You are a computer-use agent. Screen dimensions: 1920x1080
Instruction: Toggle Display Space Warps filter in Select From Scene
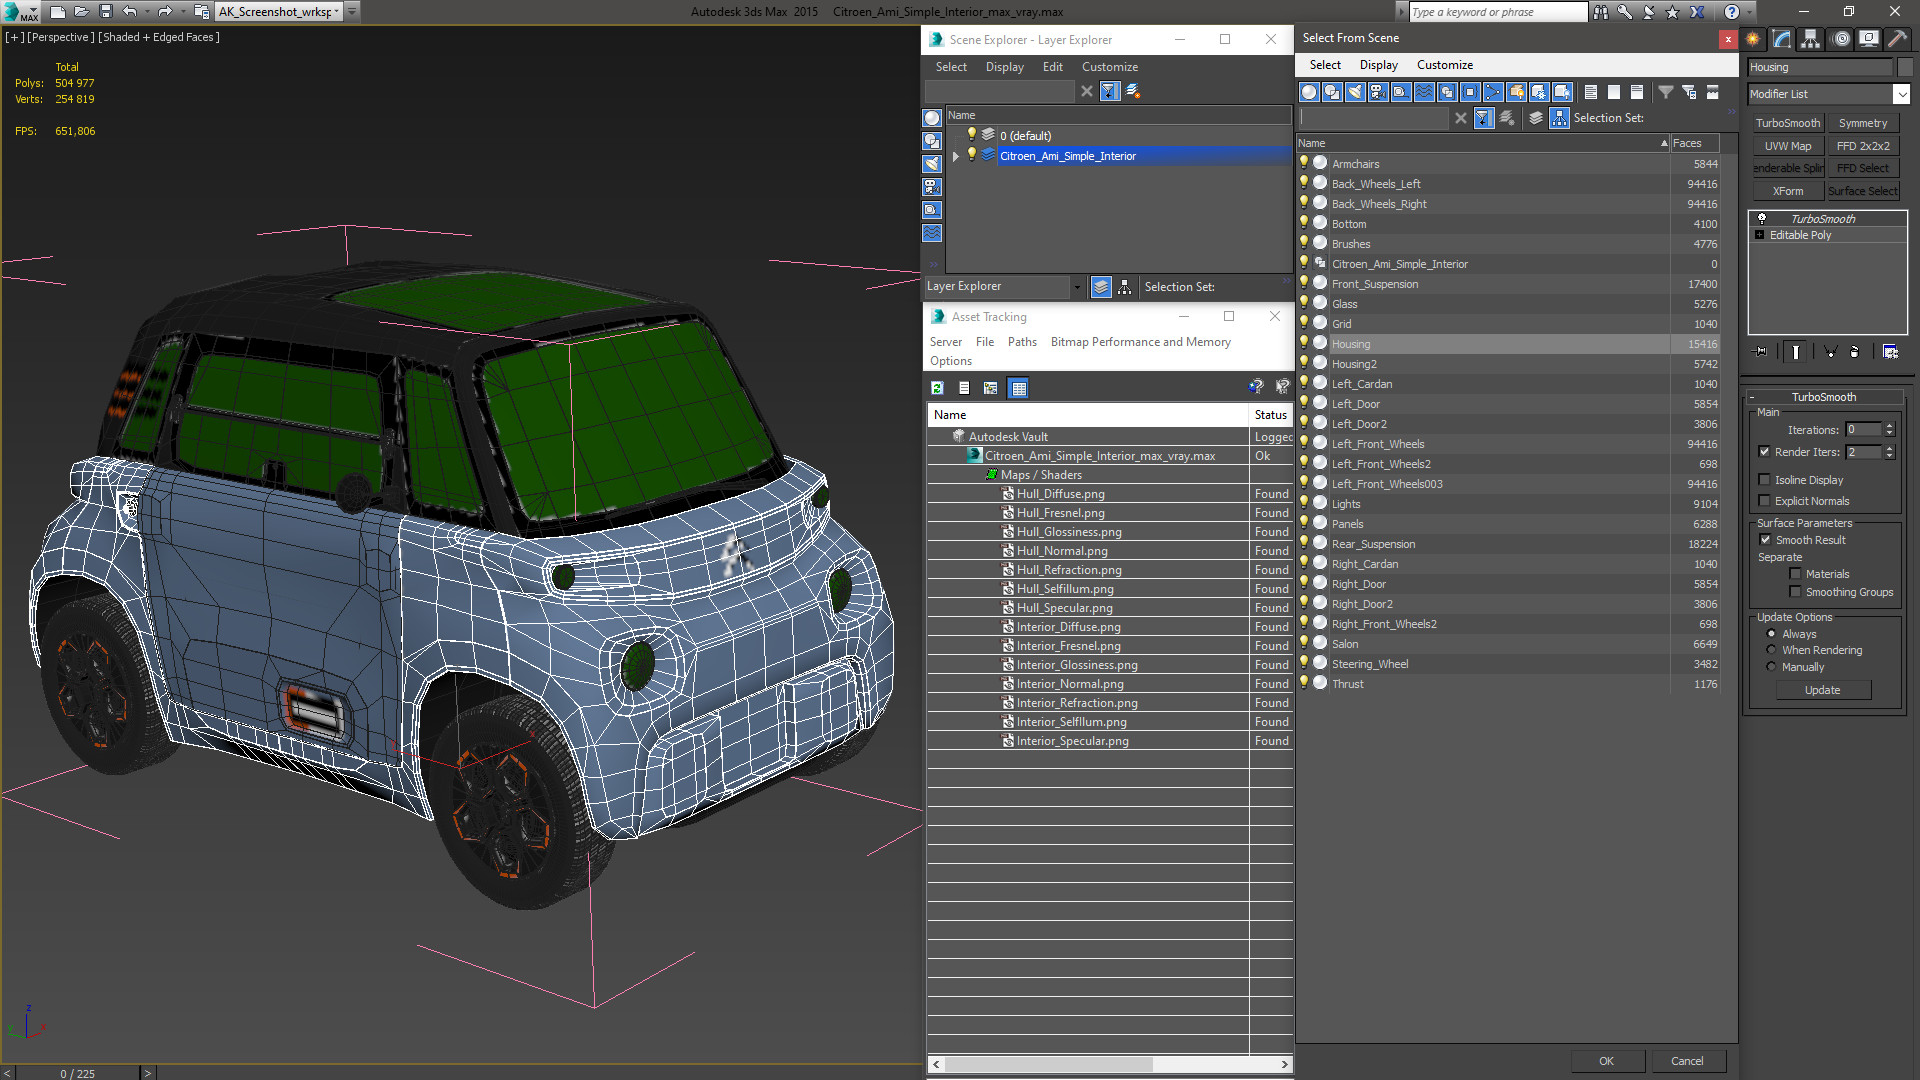(1424, 92)
